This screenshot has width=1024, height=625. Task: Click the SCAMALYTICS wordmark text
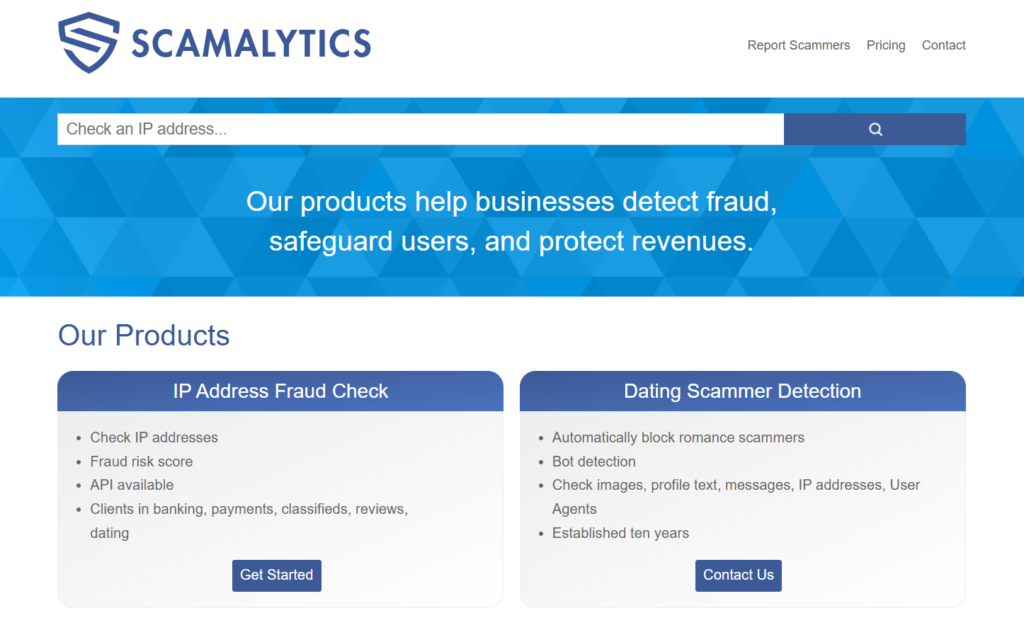pyautogui.click(x=251, y=43)
